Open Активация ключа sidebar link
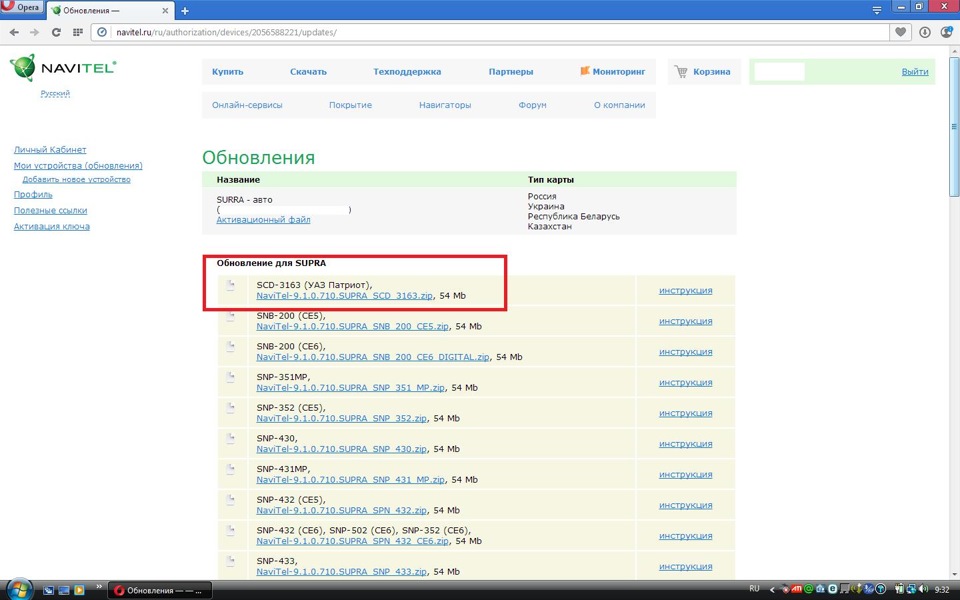The height and width of the screenshot is (600, 960). click(x=51, y=227)
